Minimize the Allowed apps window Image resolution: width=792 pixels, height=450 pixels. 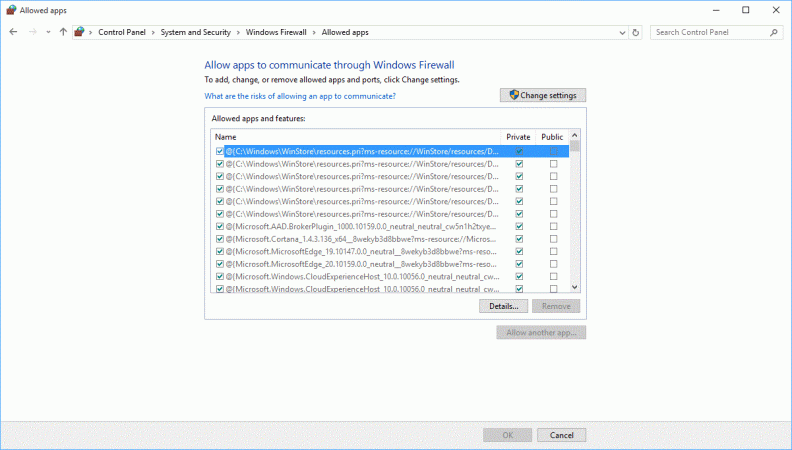pyautogui.click(x=716, y=10)
